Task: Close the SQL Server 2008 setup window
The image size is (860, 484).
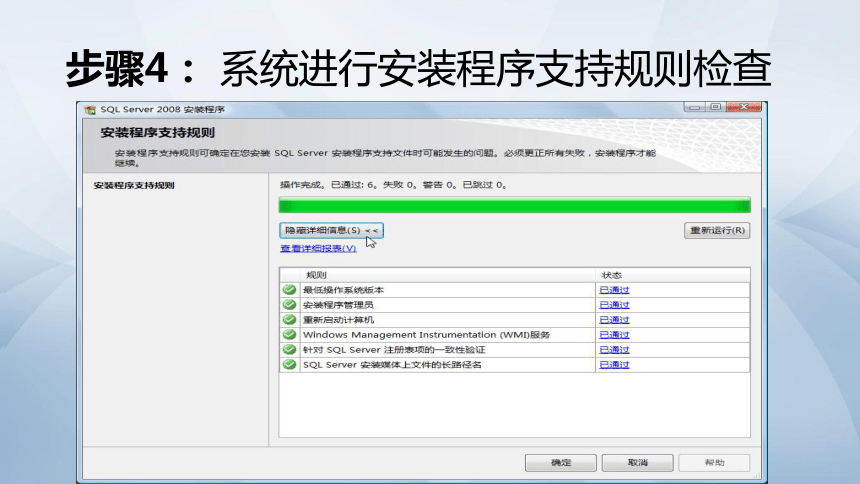Action: point(744,107)
